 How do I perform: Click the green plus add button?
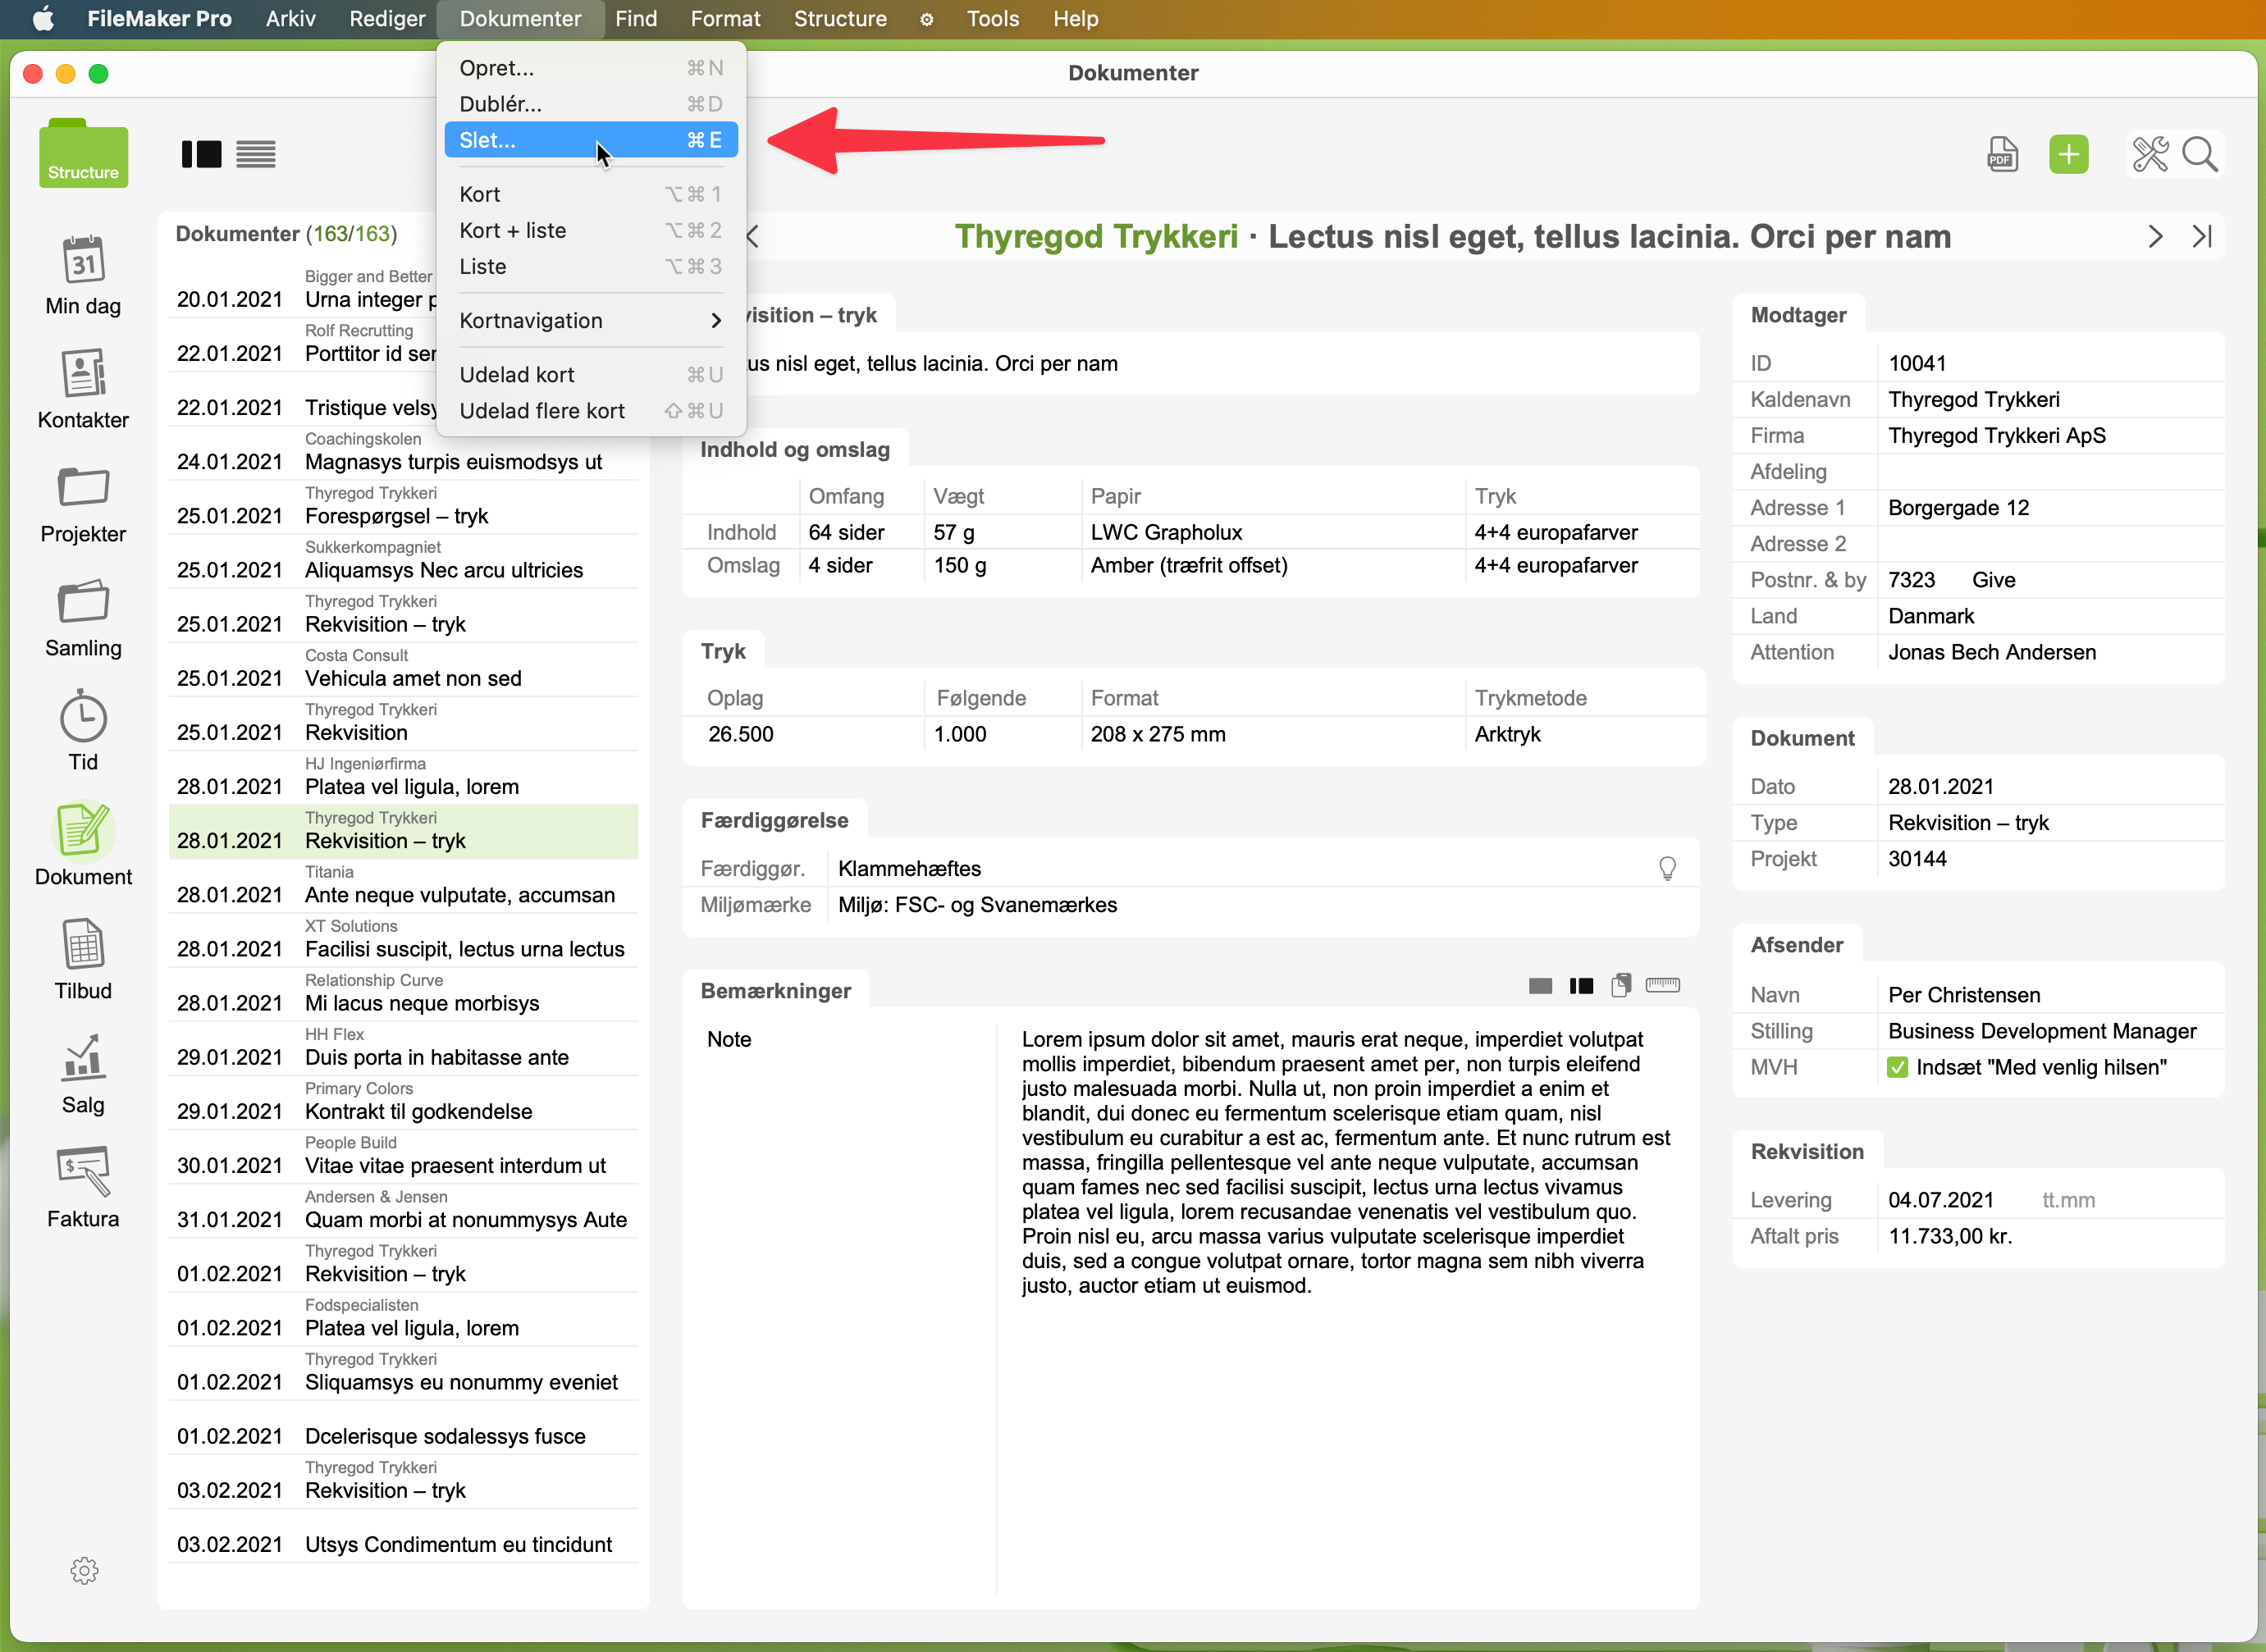(x=2068, y=155)
